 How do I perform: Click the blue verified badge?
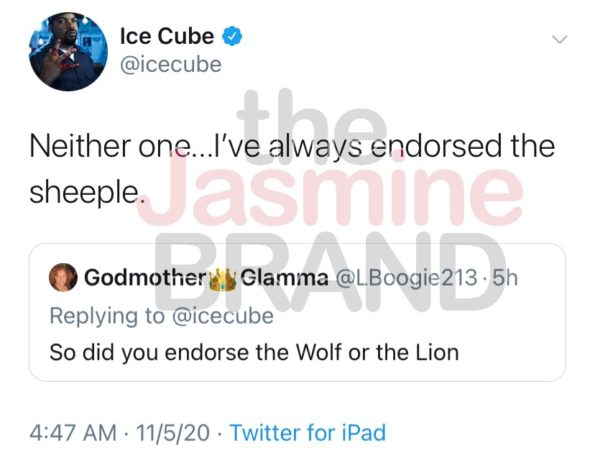coord(232,36)
